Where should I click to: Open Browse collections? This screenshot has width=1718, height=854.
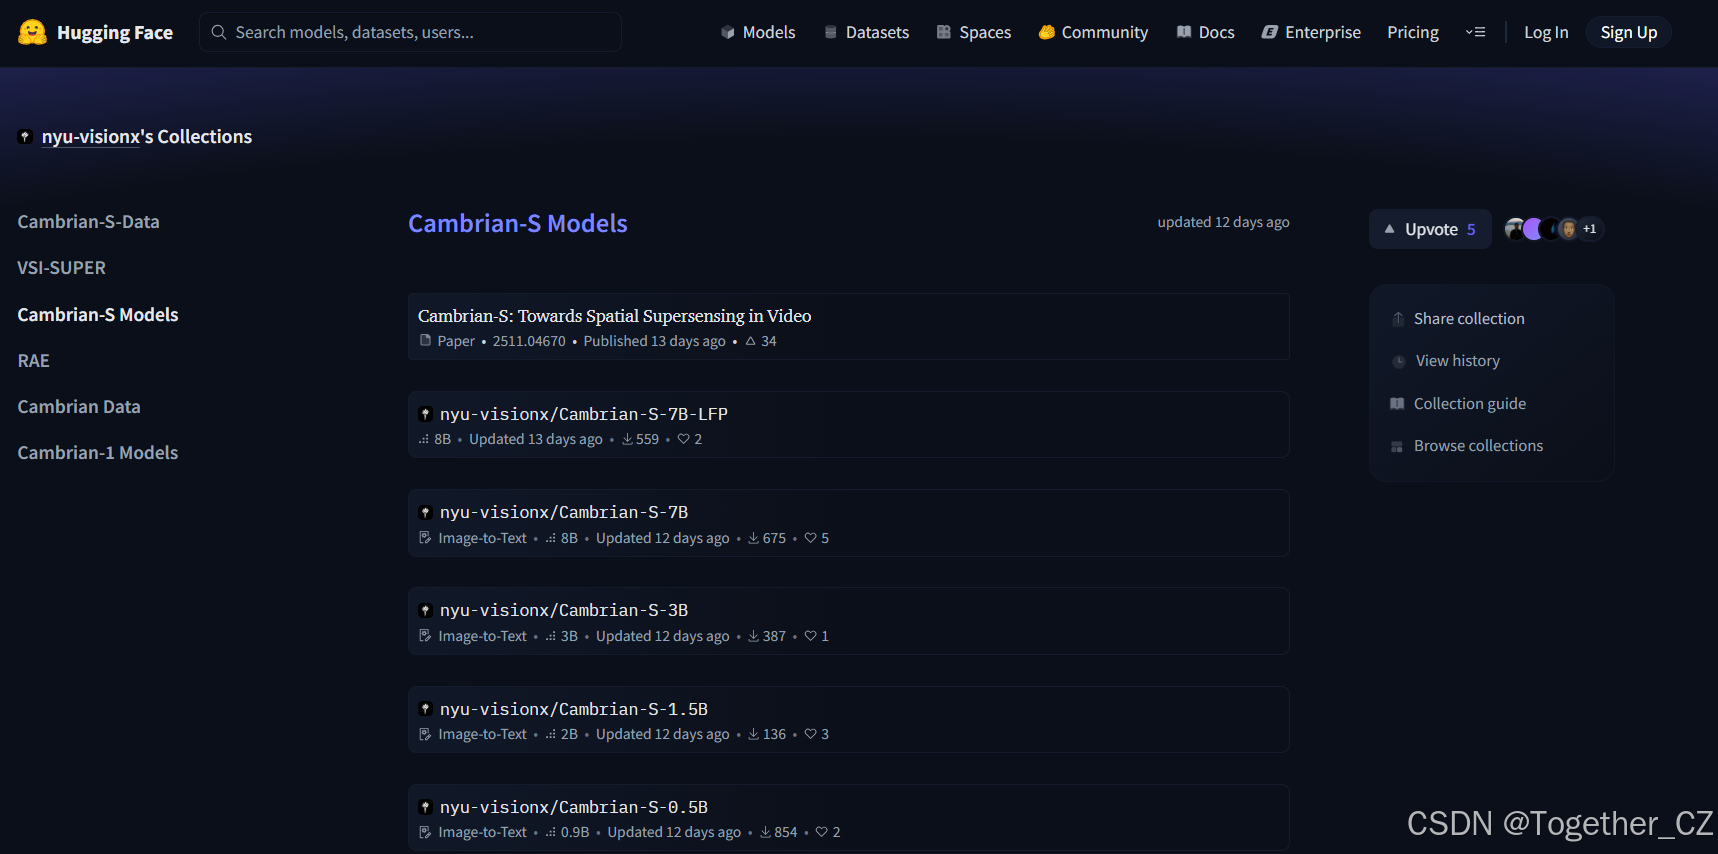click(1478, 446)
